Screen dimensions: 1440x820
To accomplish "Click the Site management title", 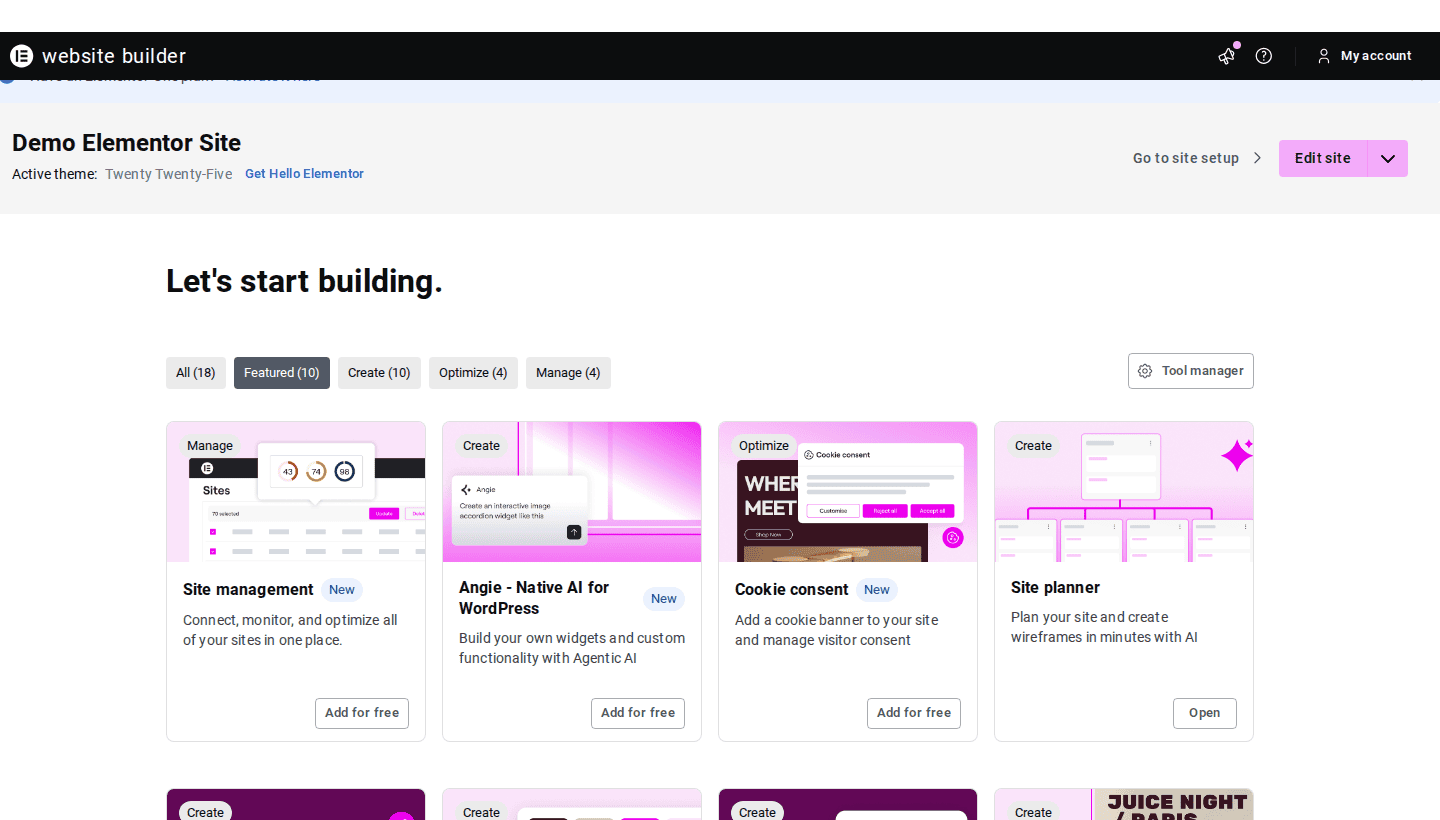I will click(248, 590).
